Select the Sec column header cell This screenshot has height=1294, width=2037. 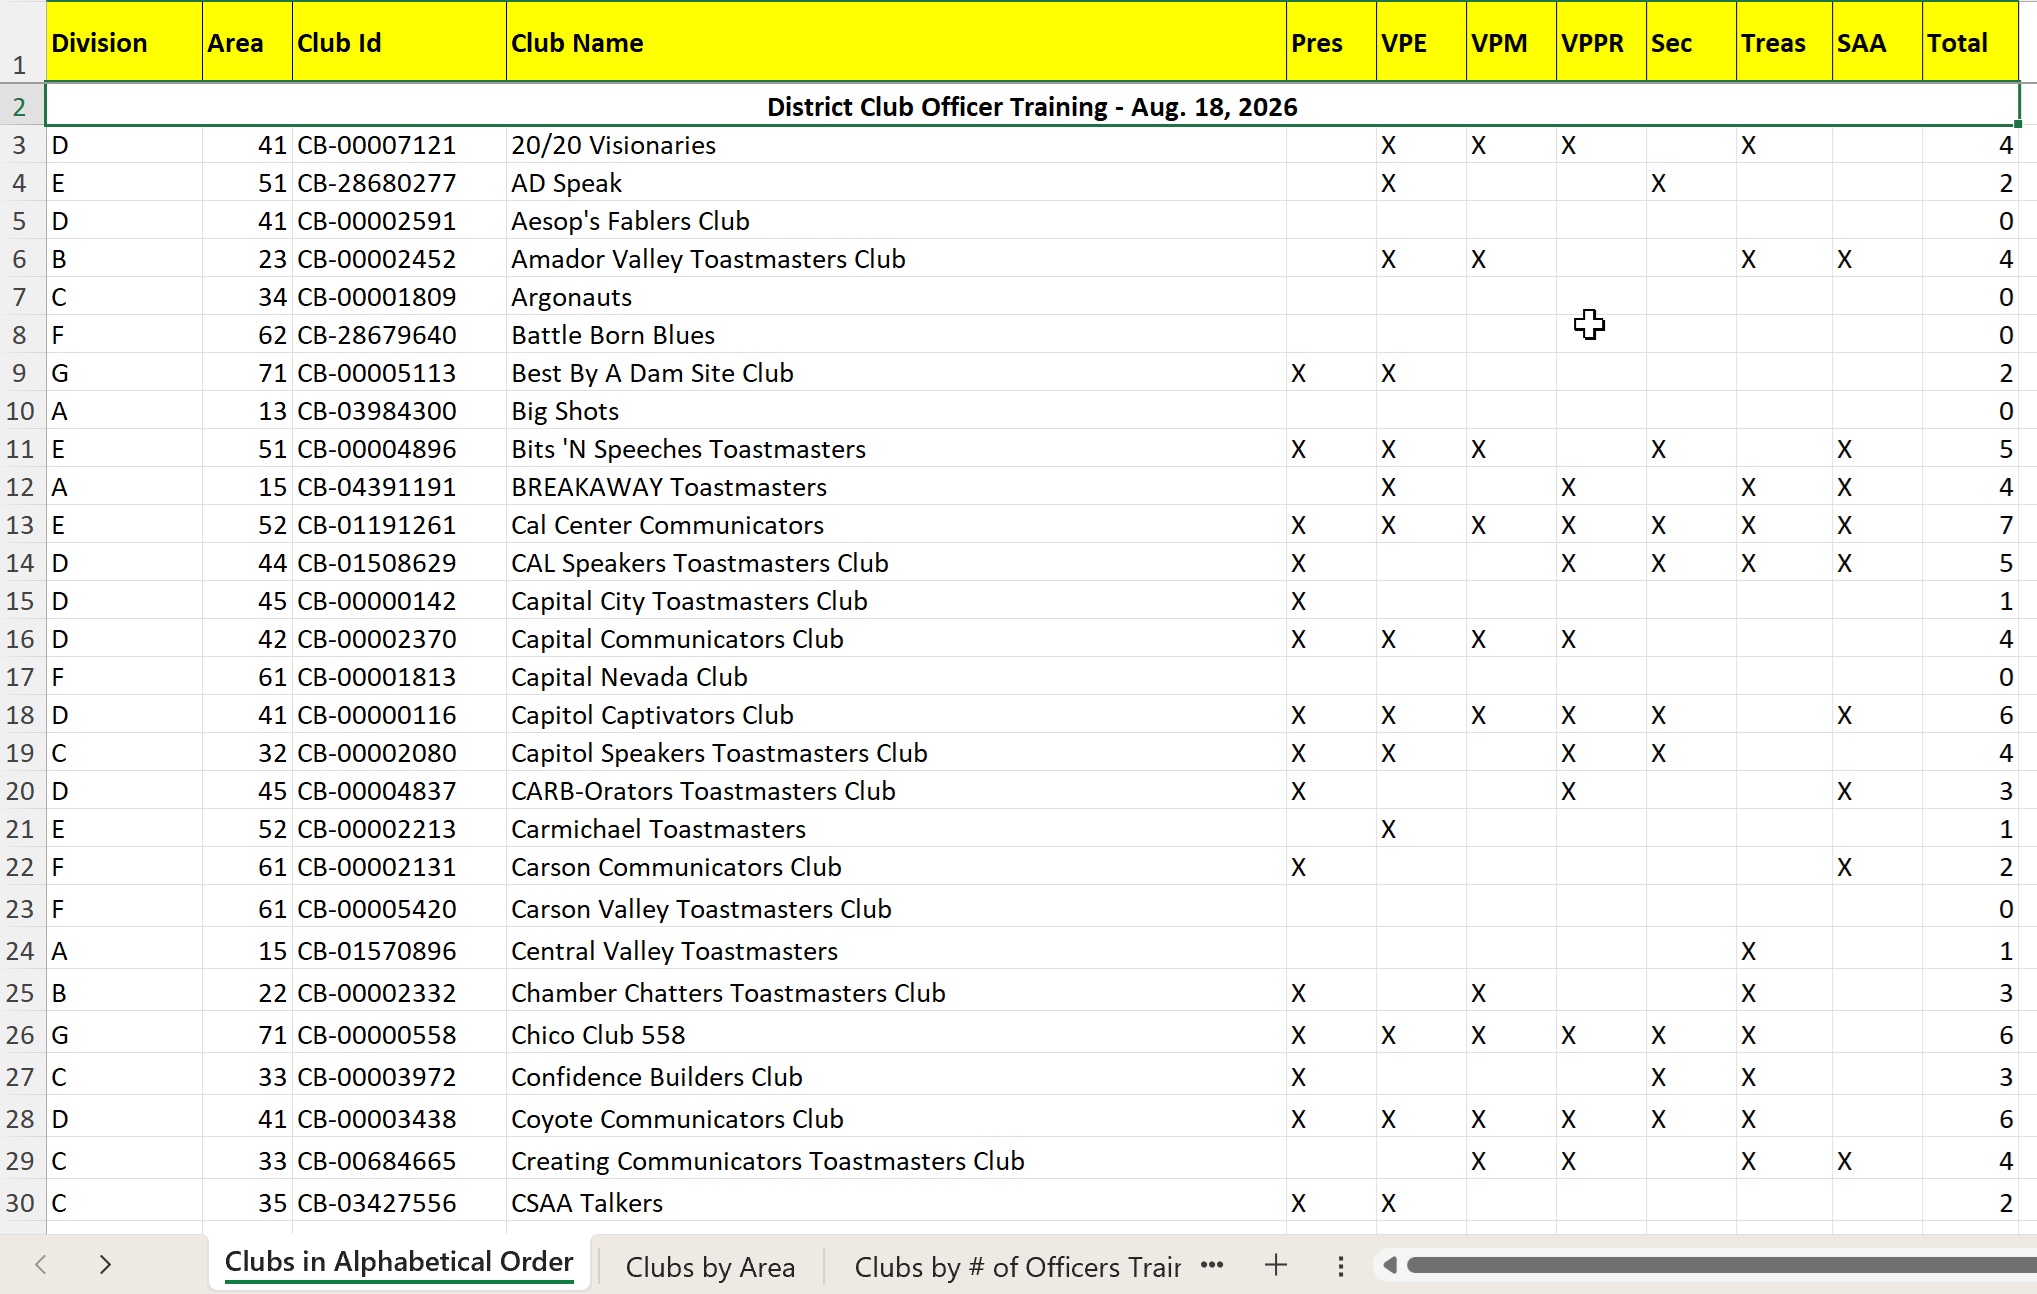coord(1691,42)
